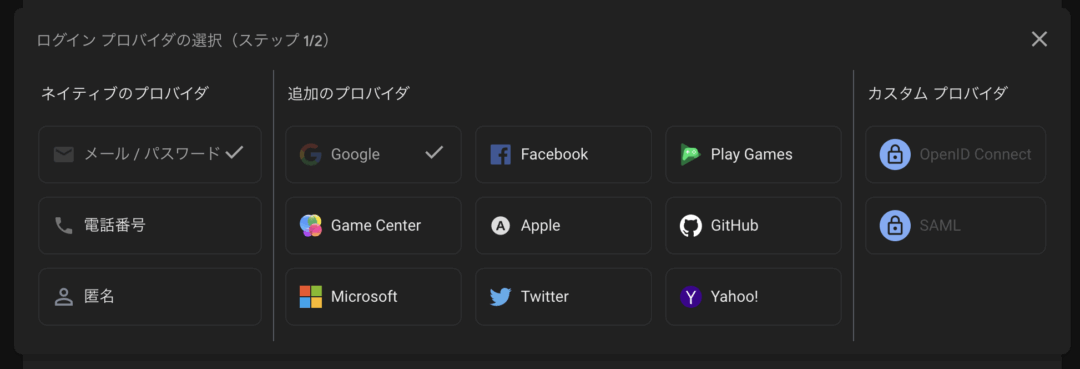Choose the Yahoo! provider card
1080x369 pixels.
[754, 297]
